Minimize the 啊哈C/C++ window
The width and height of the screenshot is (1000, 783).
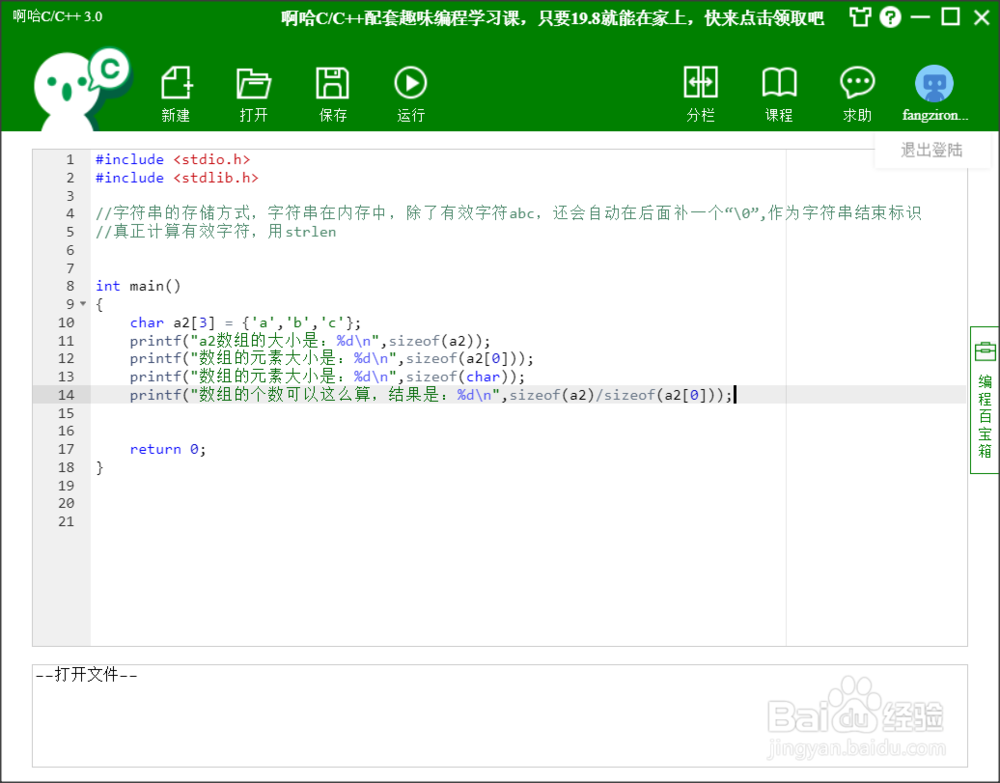click(x=920, y=17)
